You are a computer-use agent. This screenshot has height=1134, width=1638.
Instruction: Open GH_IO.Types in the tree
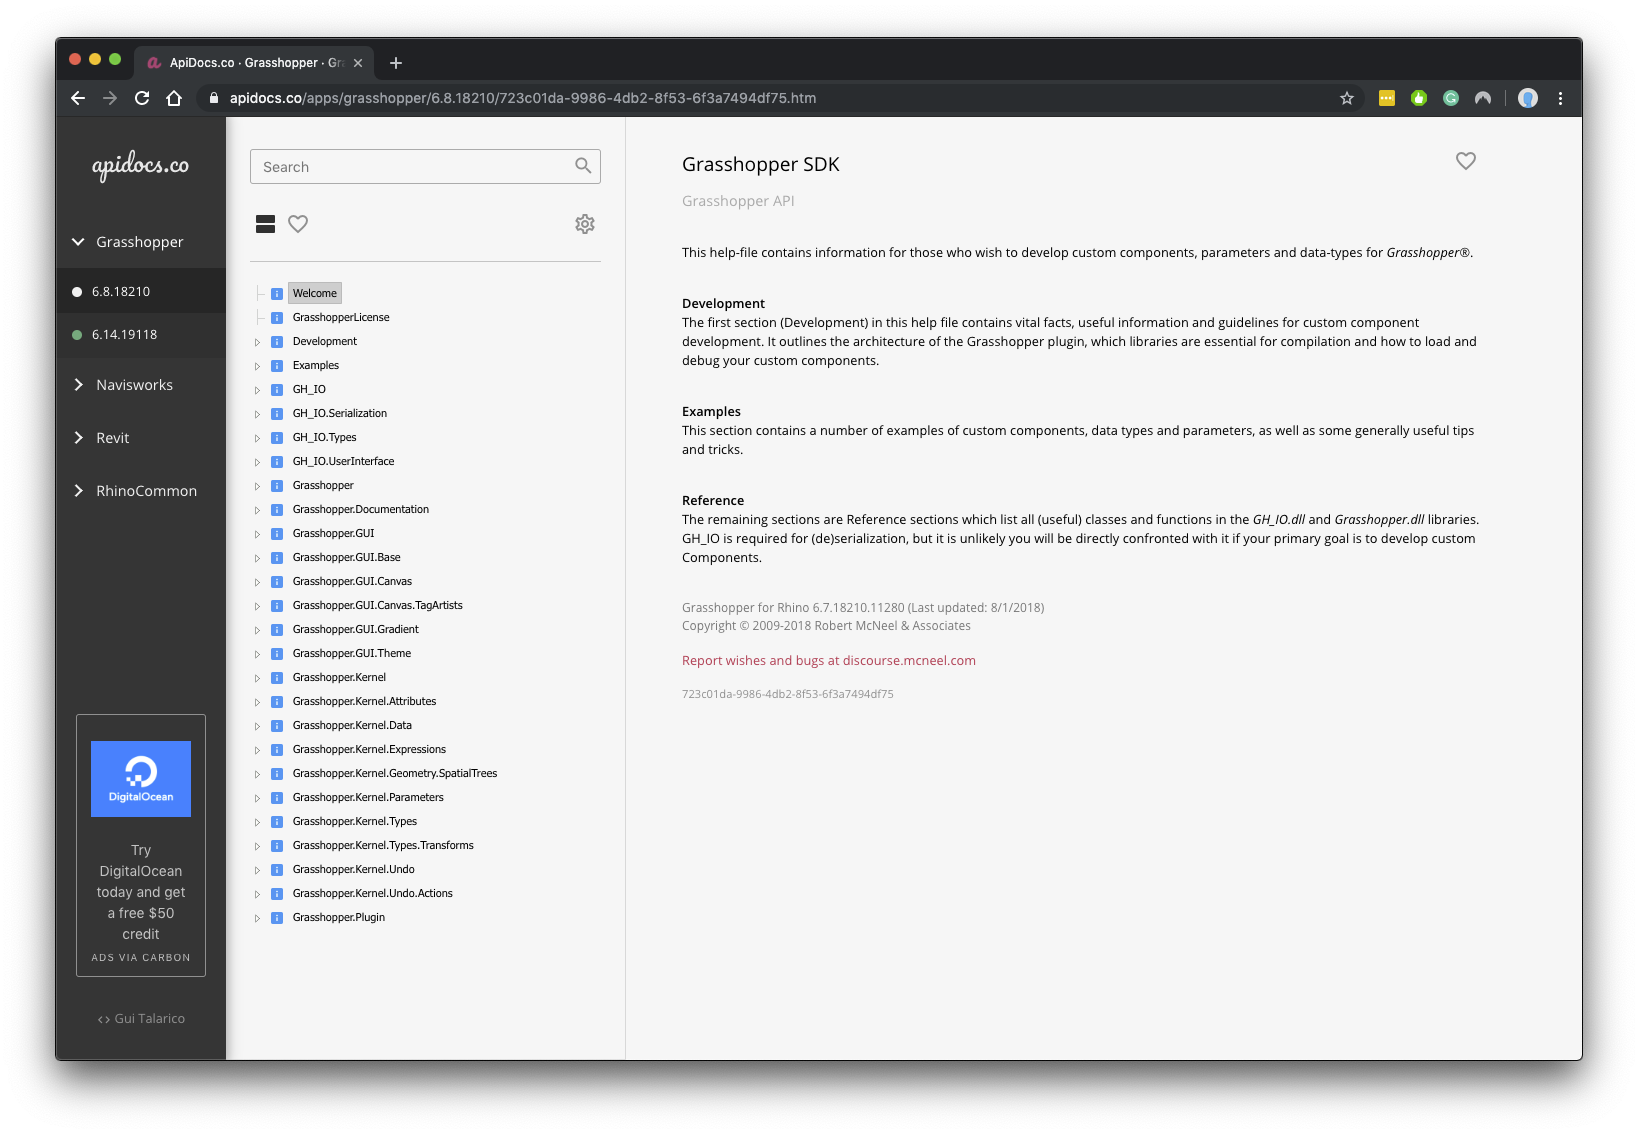pyautogui.click(x=325, y=437)
